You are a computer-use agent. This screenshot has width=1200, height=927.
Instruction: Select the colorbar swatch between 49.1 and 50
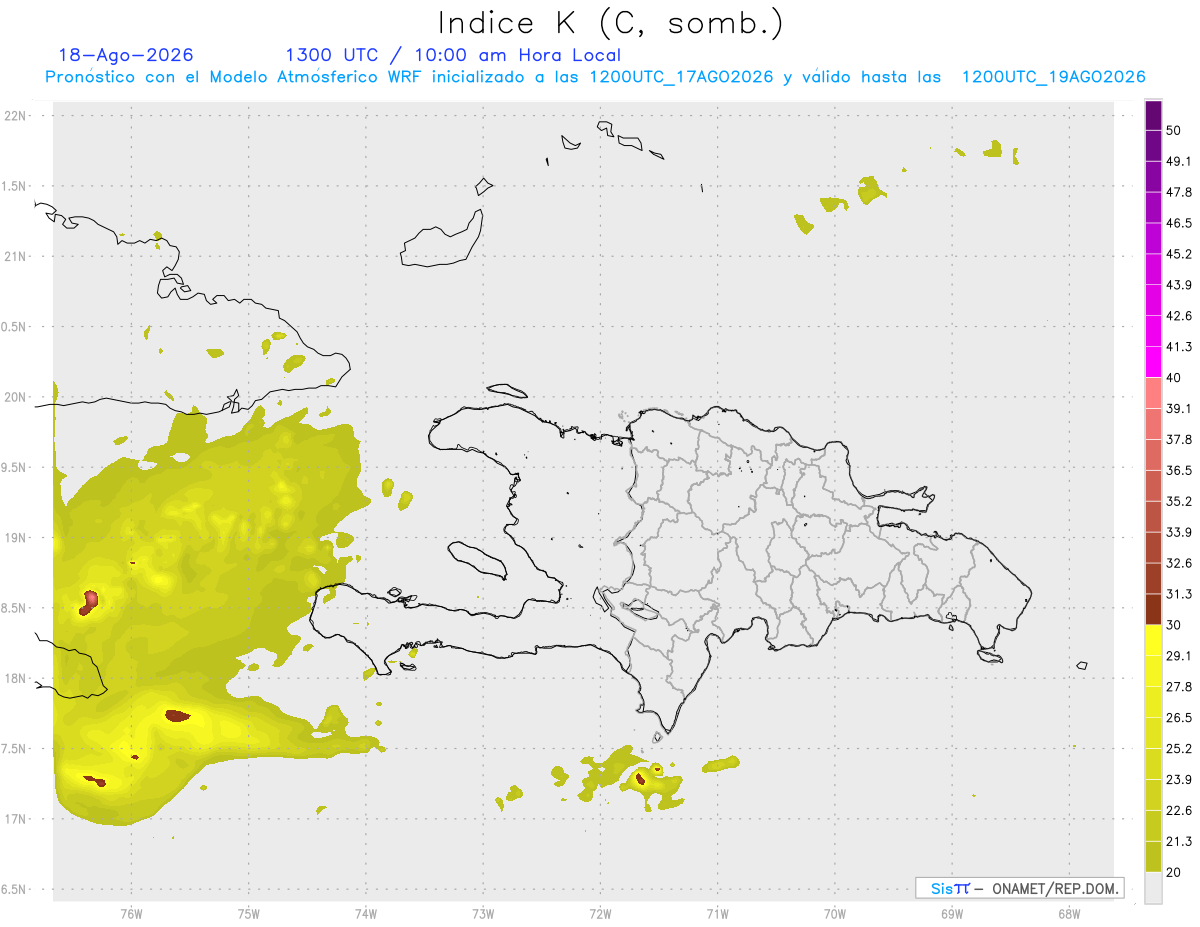[x=1153, y=146]
